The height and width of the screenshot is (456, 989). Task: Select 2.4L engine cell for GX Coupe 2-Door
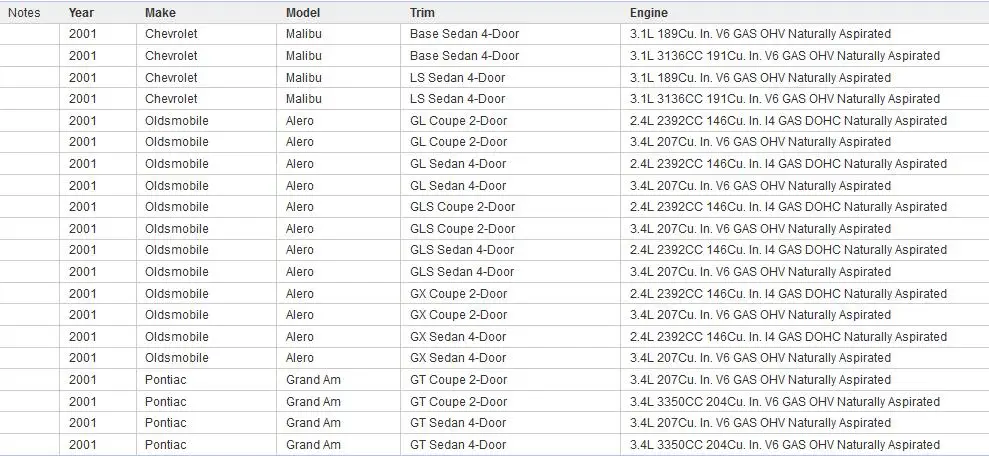pyautogui.click(x=788, y=293)
